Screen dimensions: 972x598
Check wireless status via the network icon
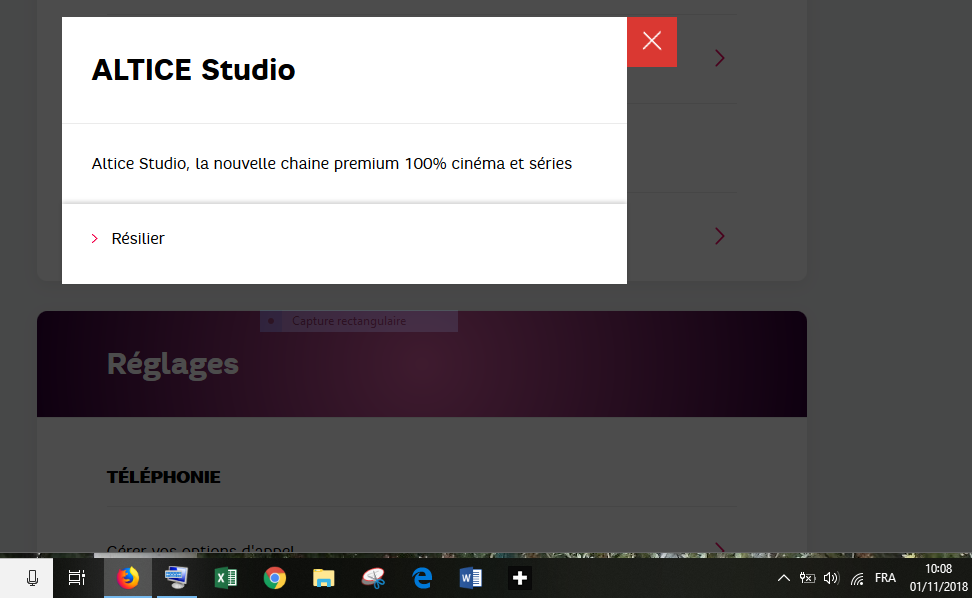tap(857, 578)
